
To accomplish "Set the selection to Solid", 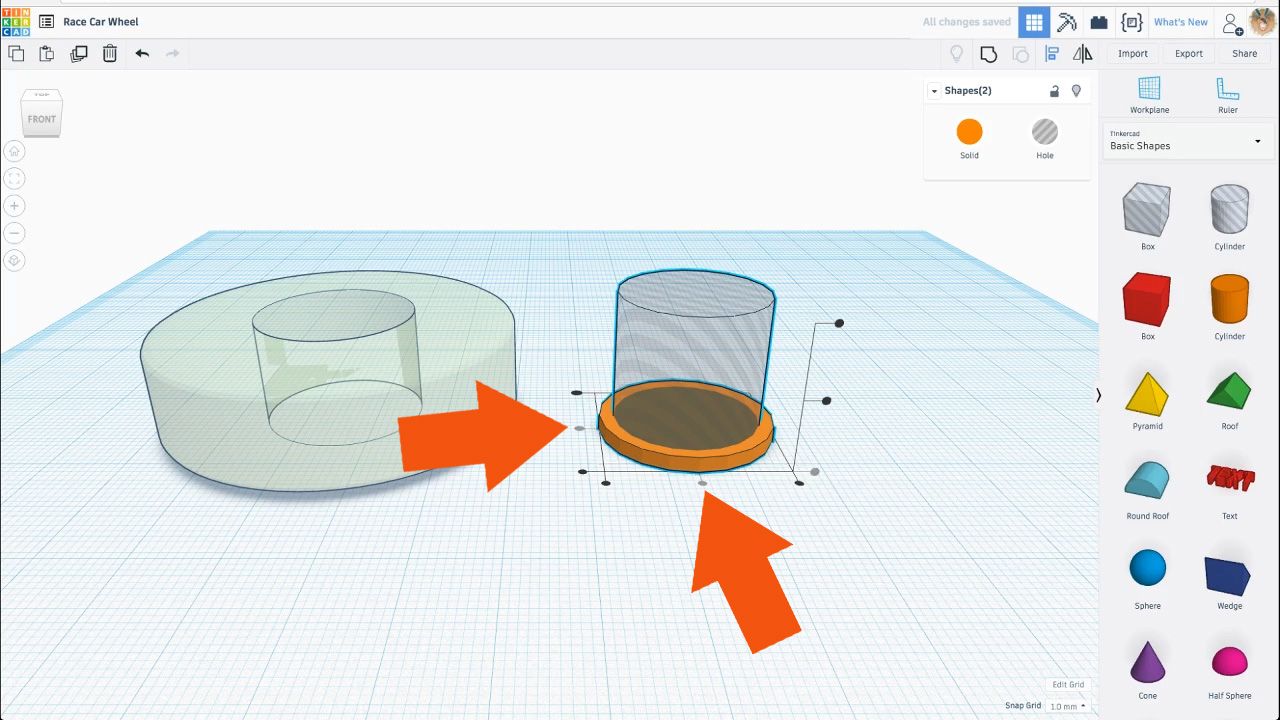I will tap(969, 139).
